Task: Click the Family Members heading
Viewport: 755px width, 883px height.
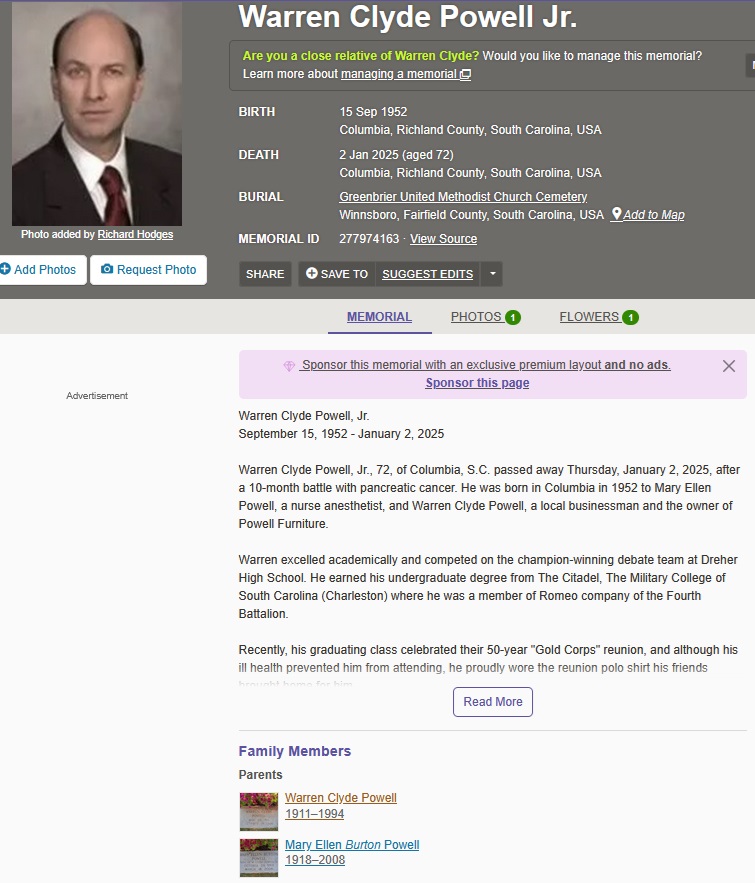Action: point(294,751)
